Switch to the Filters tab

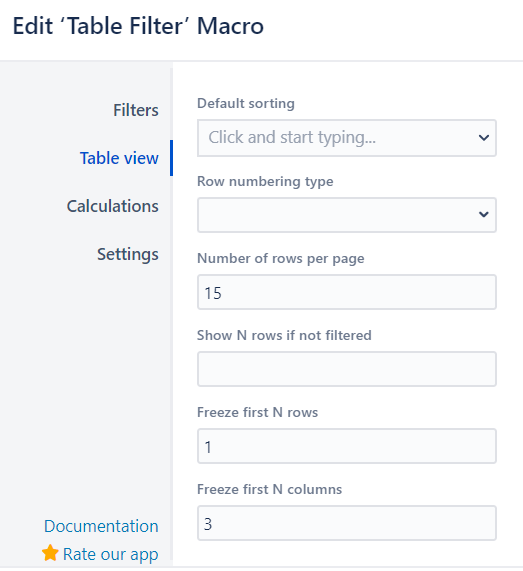(136, 110)
